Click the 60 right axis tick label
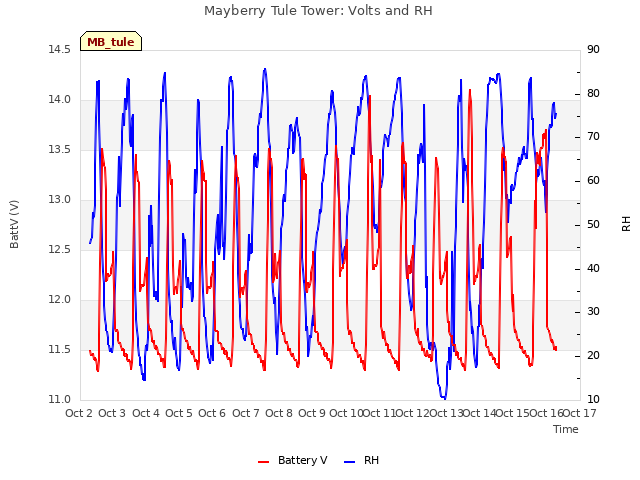640x480 pixels. pos(593,181)
